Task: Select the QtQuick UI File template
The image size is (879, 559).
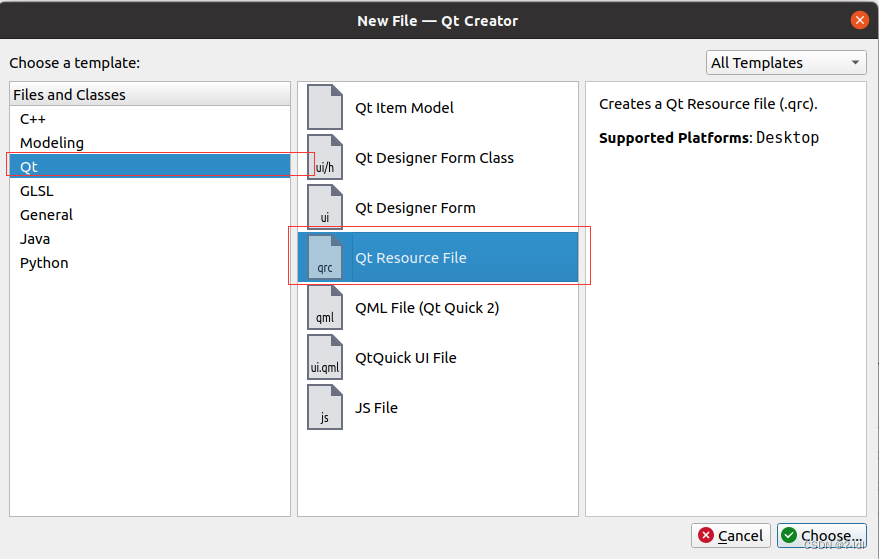Action: point(438,357)
